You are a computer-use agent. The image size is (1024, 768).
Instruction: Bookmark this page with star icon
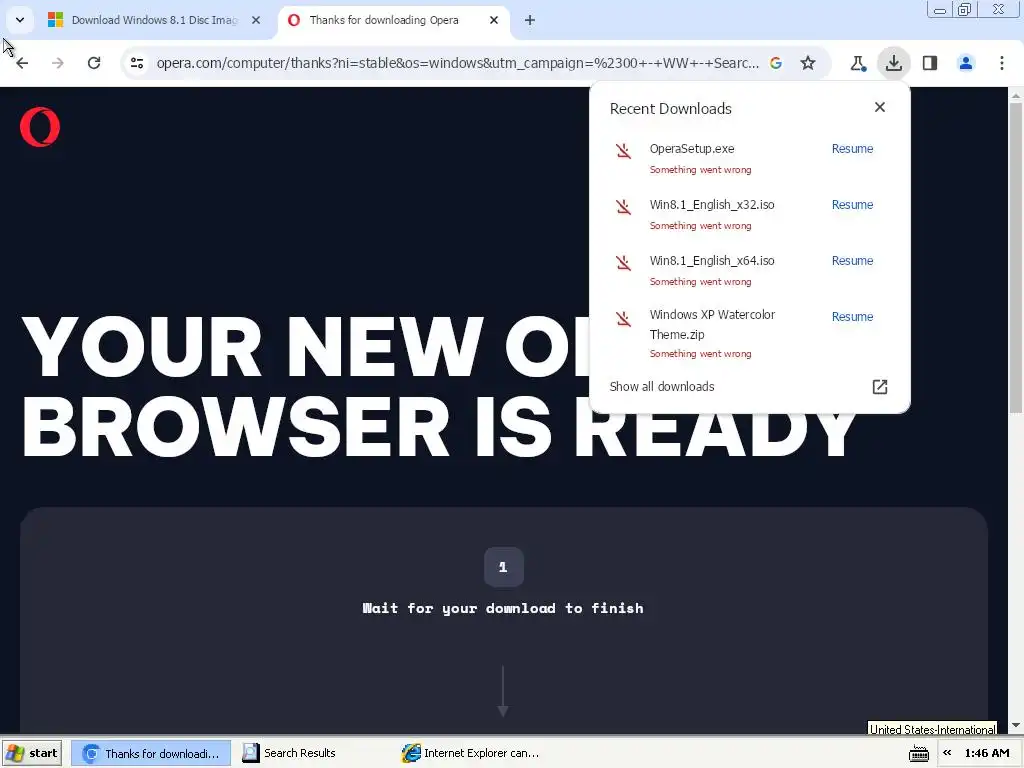pyautogui.click(x=808, y=63)
